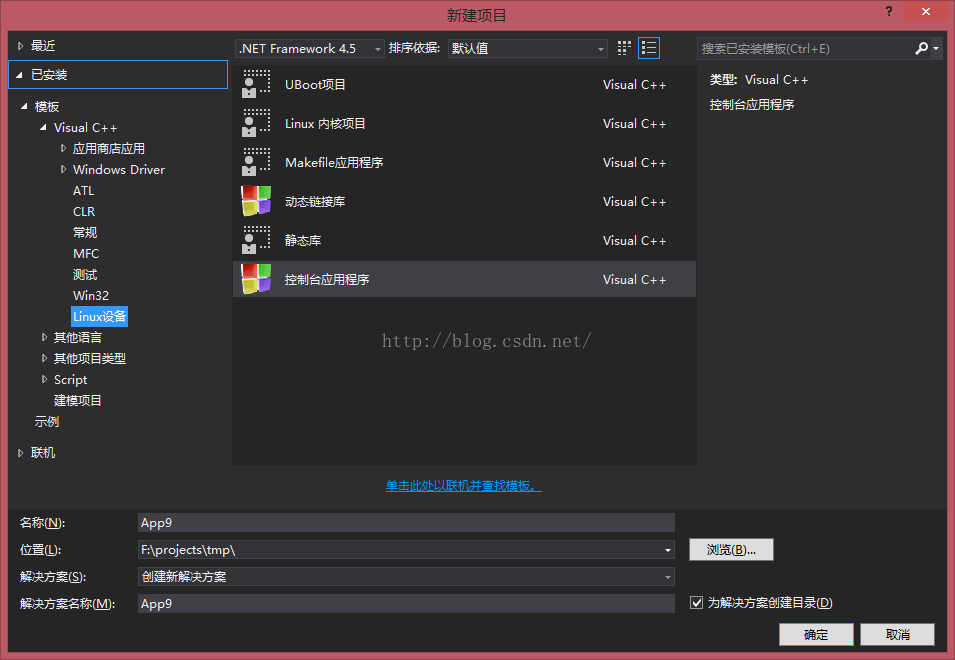Open the 排序依据 默认值 dropdown
This screenshot has height=660, width=955.
tap(527, 49)
